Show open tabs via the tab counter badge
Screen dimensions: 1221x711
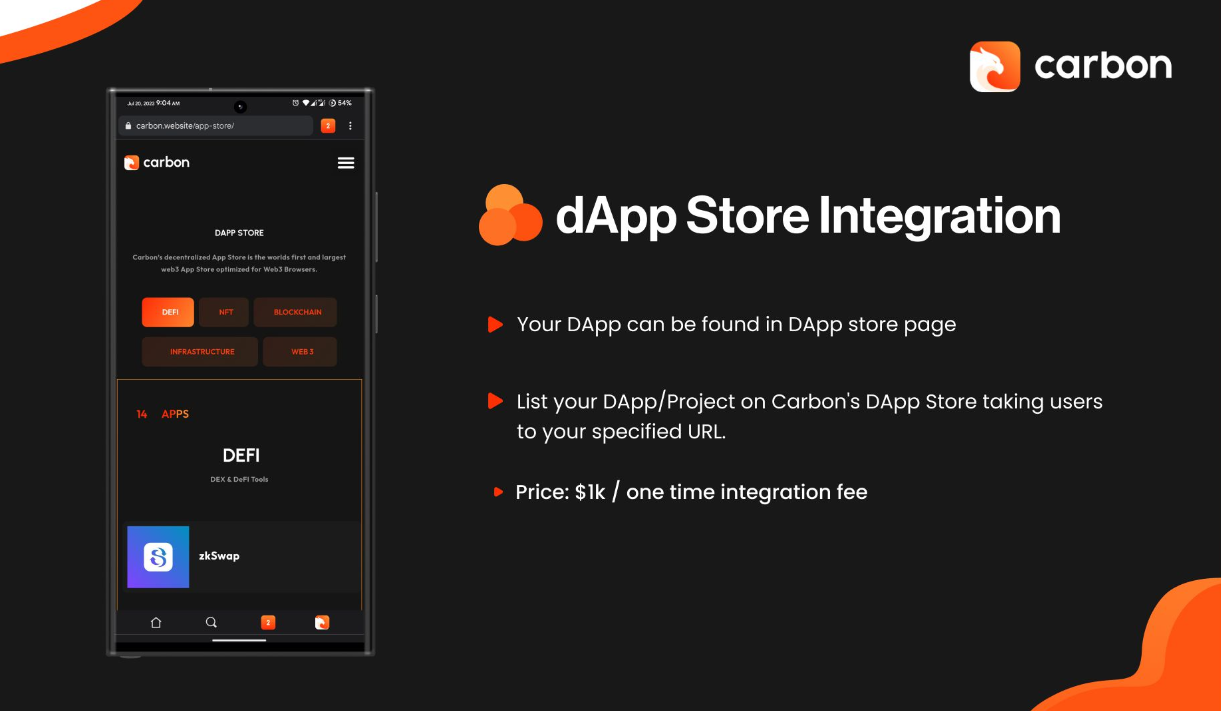tap(327, 125)
